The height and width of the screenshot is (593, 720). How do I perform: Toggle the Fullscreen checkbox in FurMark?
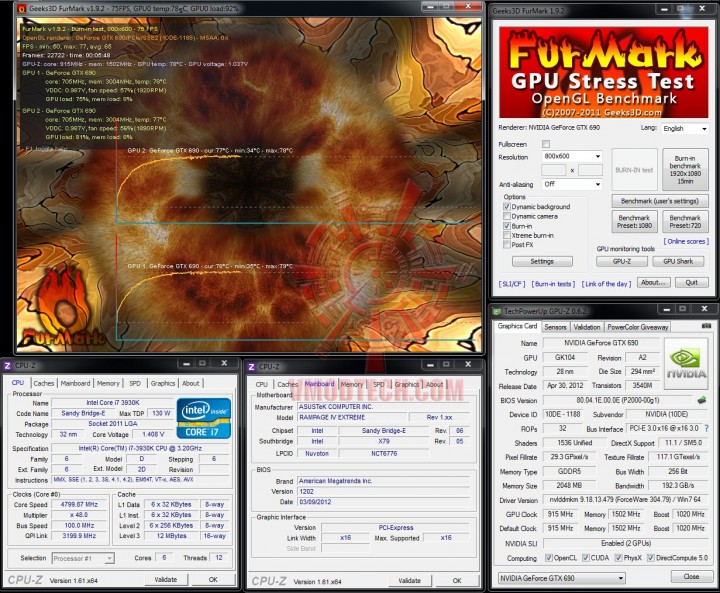click(546, 144)
